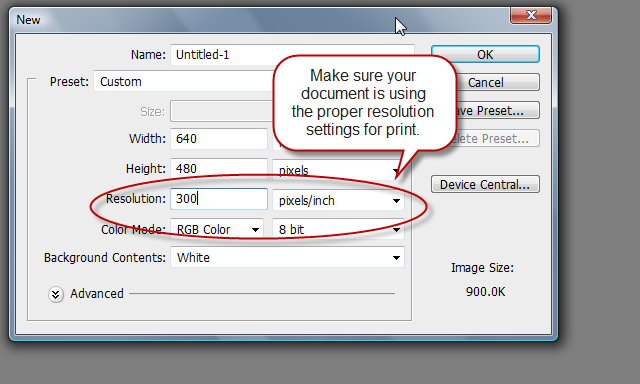Open Background Contents White dropdown

tap(287, 257)
